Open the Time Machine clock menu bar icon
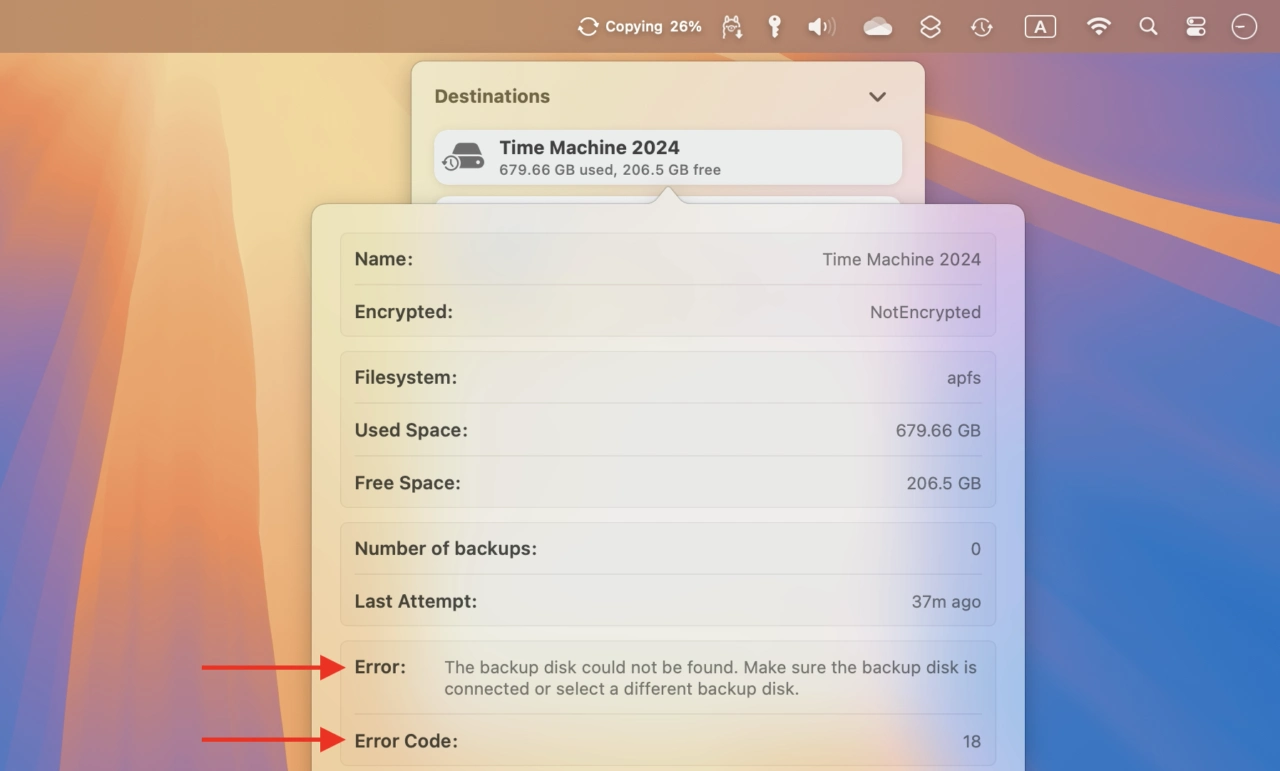Image resolution: width=1280 pixels, height=771 pixels. click(x=982, y=27)
